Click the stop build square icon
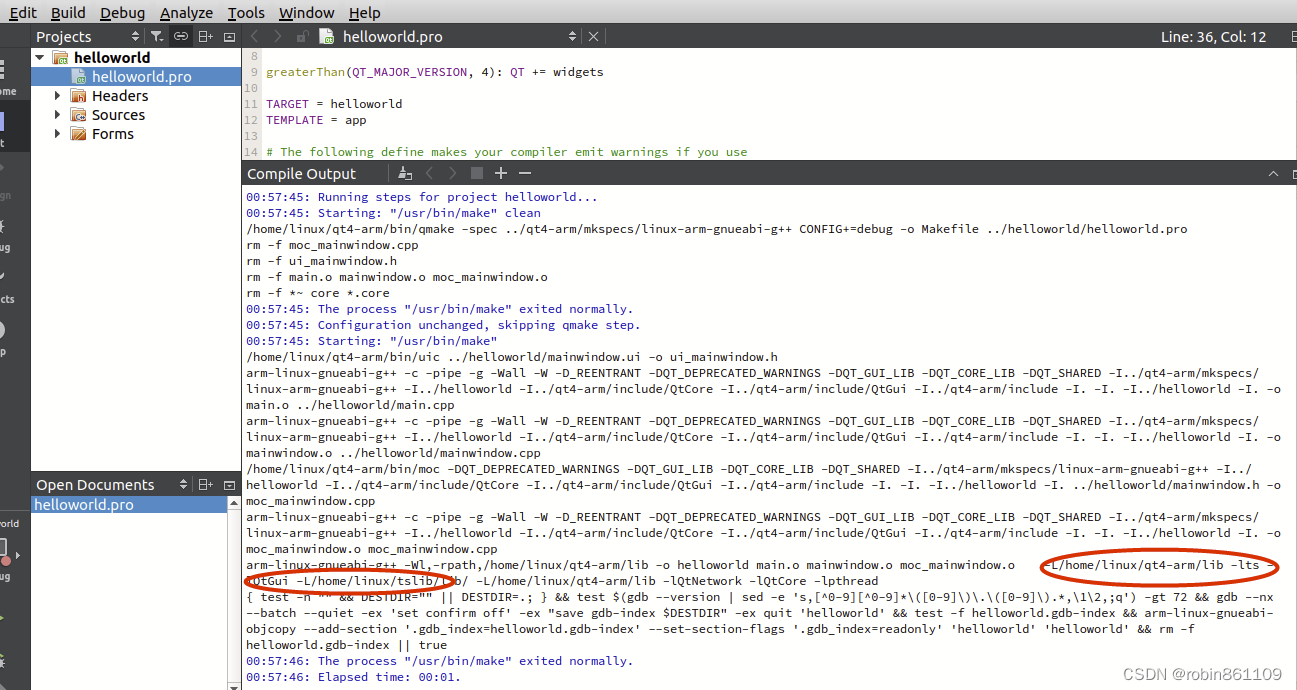Image resolution: width=1297 pixels, height=690 pixels. coord(477,173)
